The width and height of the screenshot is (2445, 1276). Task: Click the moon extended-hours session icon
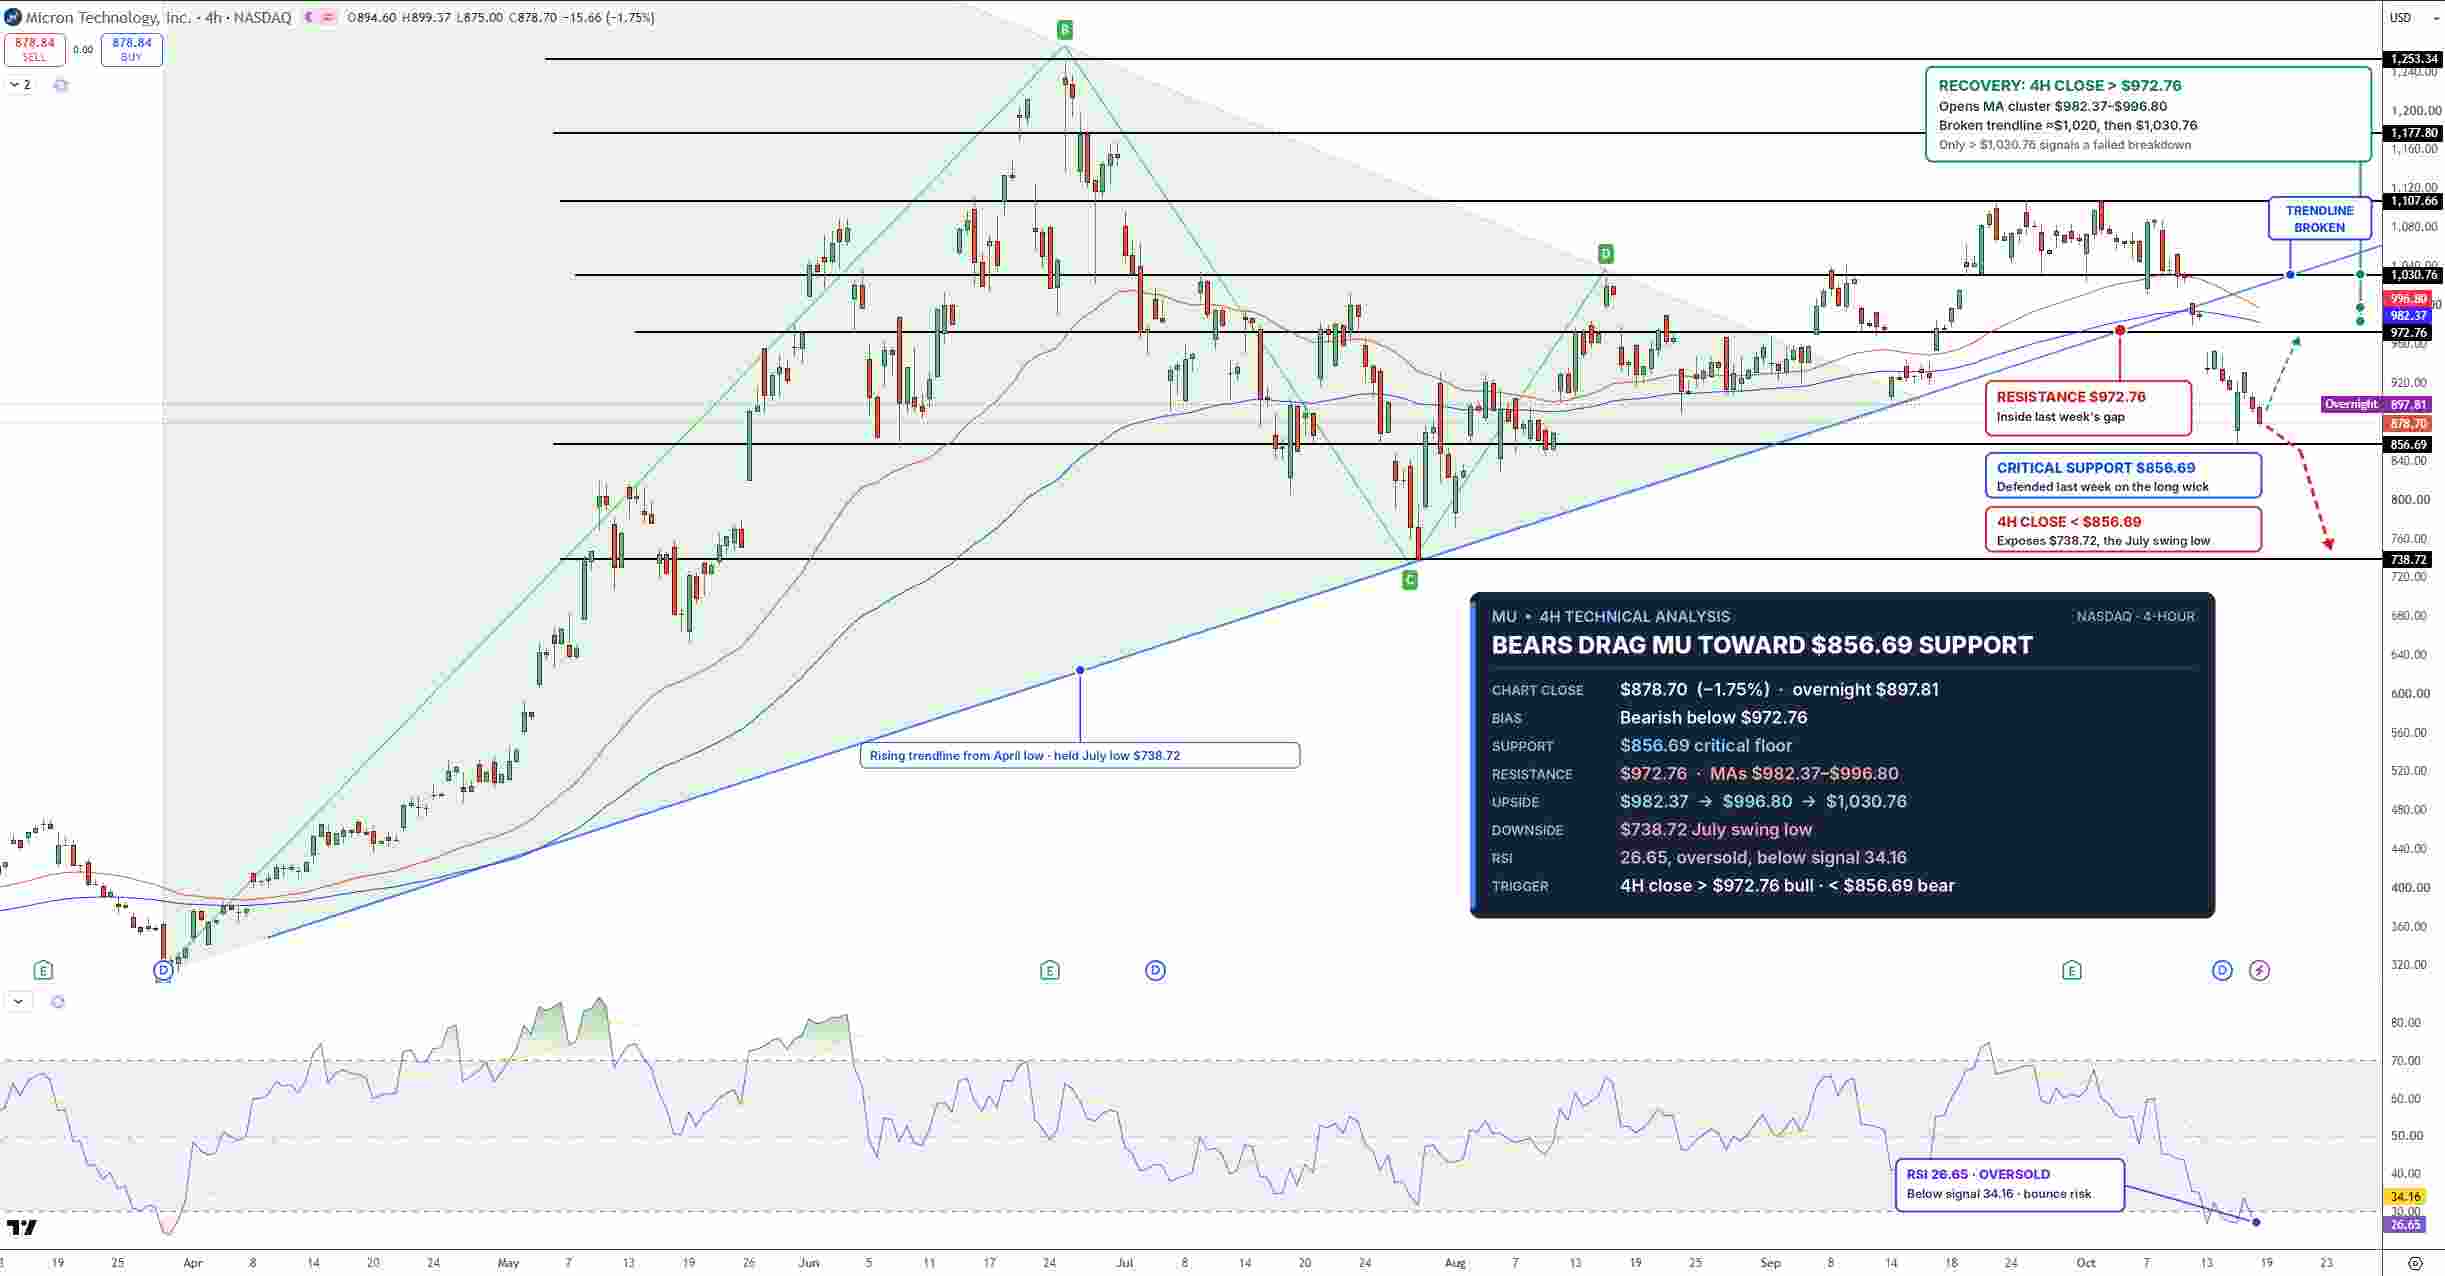[x=309, y=17]
